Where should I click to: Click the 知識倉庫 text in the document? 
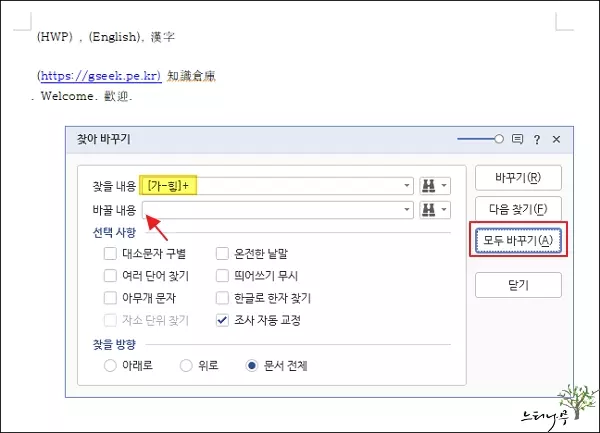tap(191, 76)
